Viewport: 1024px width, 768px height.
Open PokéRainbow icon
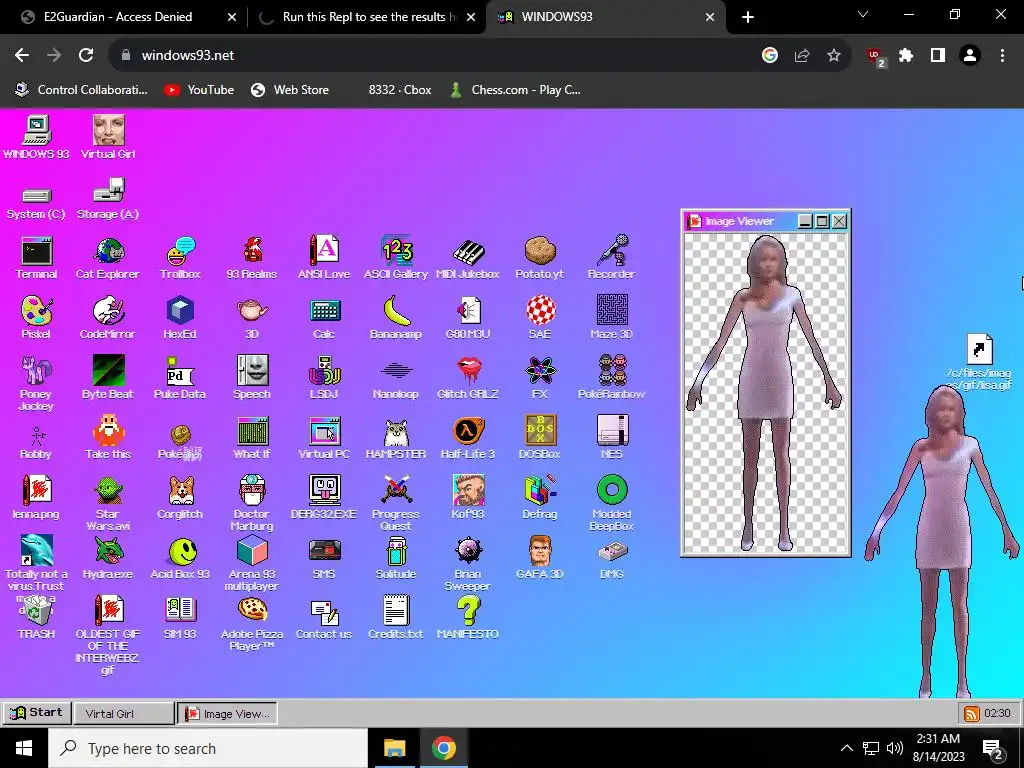tap(611, 377)
